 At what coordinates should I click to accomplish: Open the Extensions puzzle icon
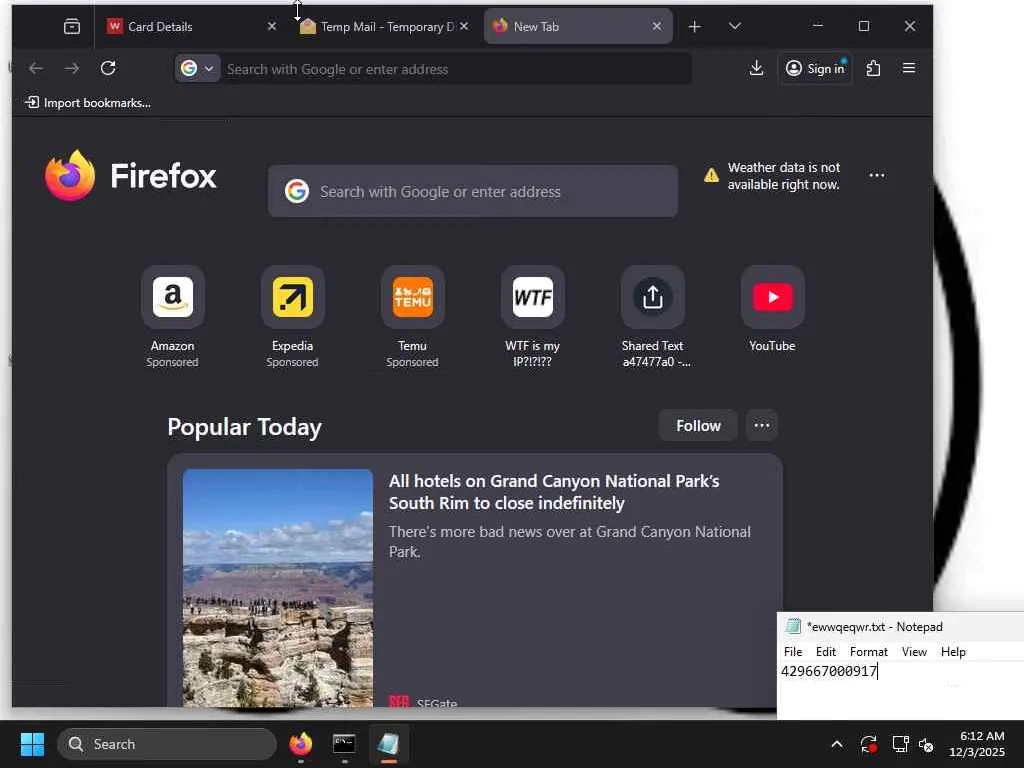(x=873, y=68)
